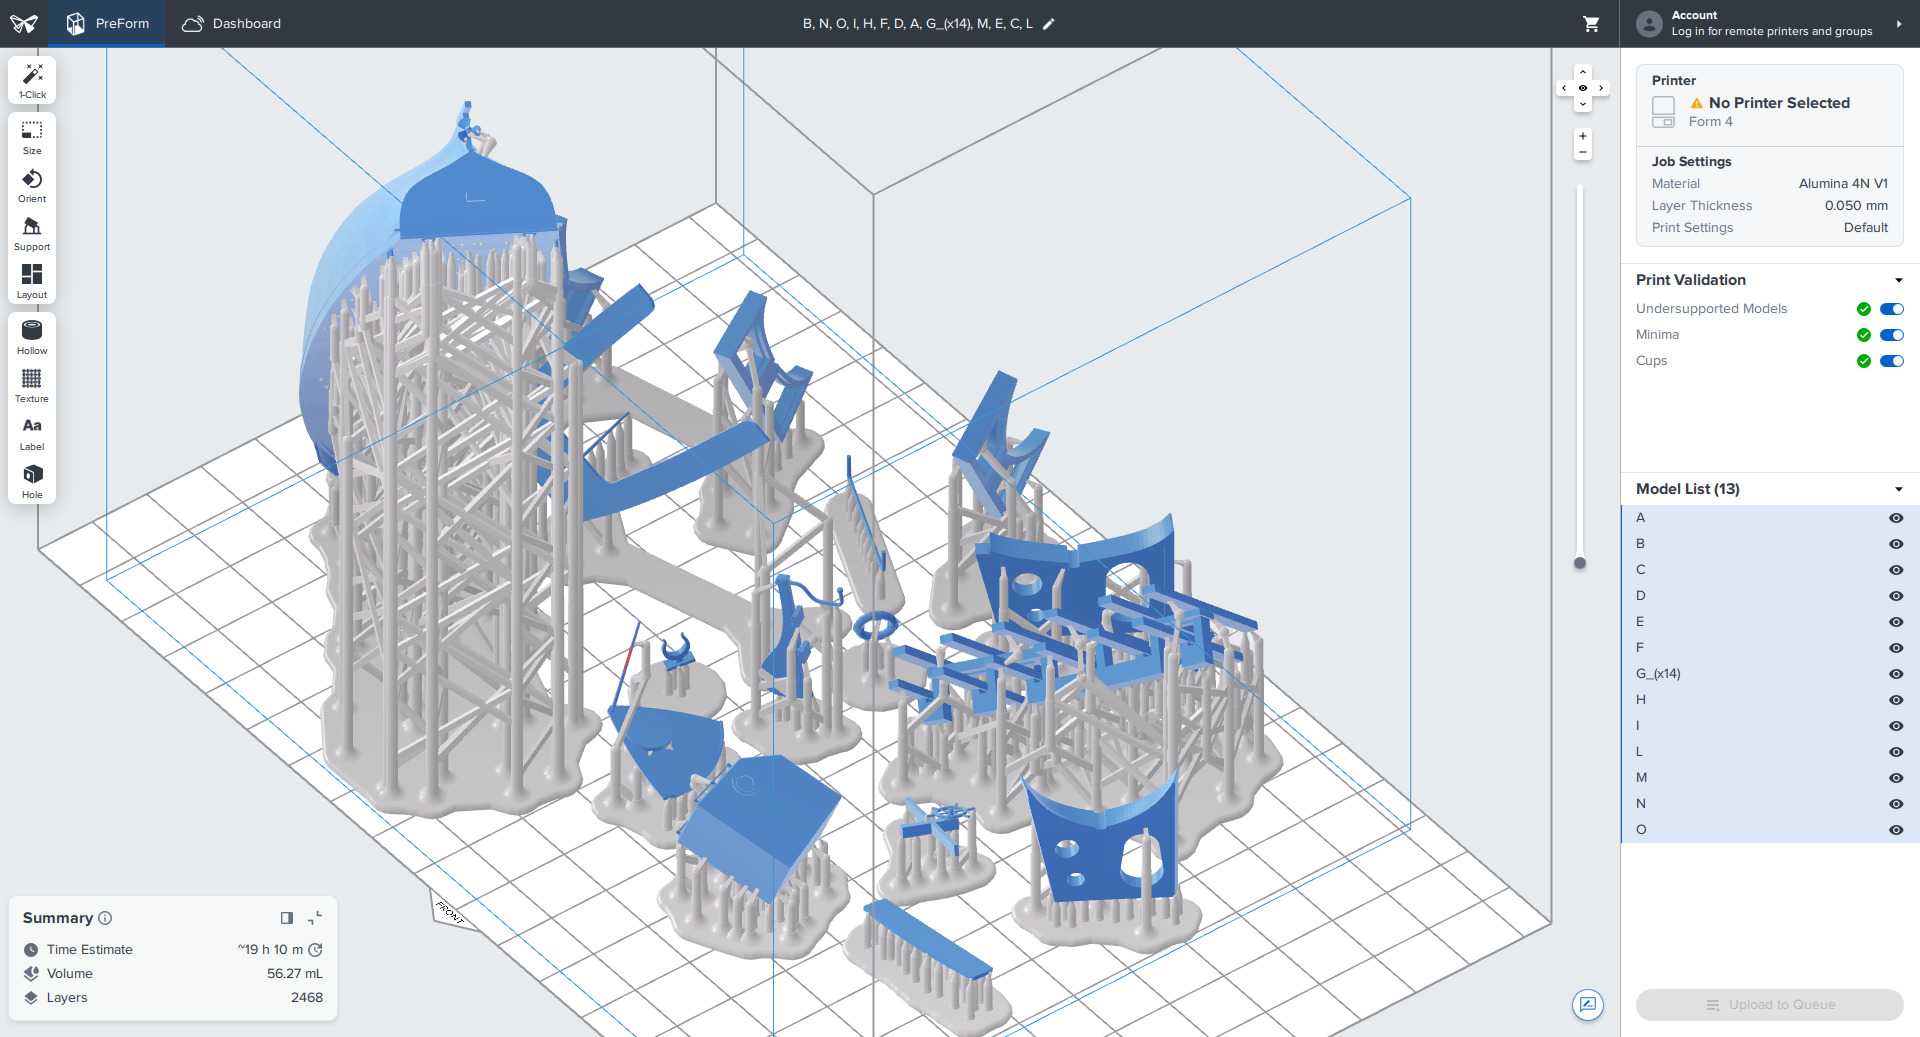The image size is (1920, 1037).
Task: Click the Account avatar icon
Action: coord(1650,23)
